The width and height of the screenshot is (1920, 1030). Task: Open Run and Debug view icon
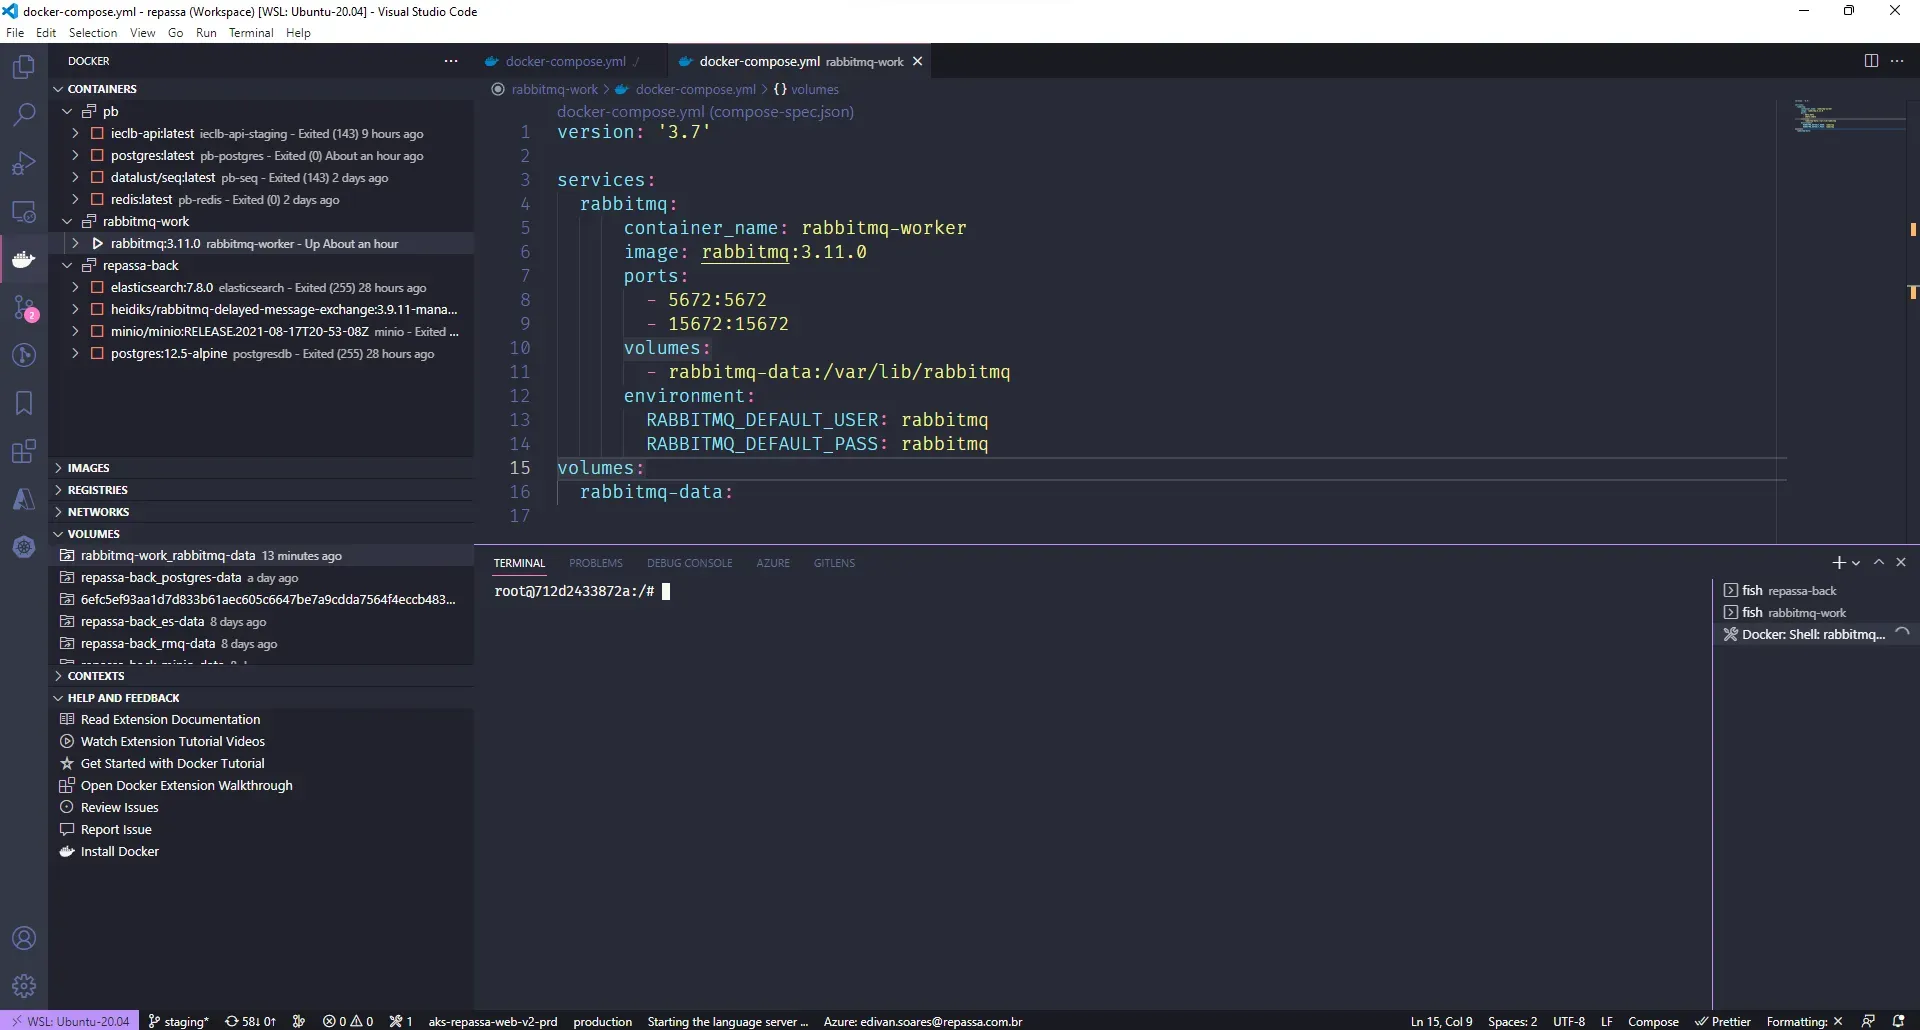click(x=24, y=163)
